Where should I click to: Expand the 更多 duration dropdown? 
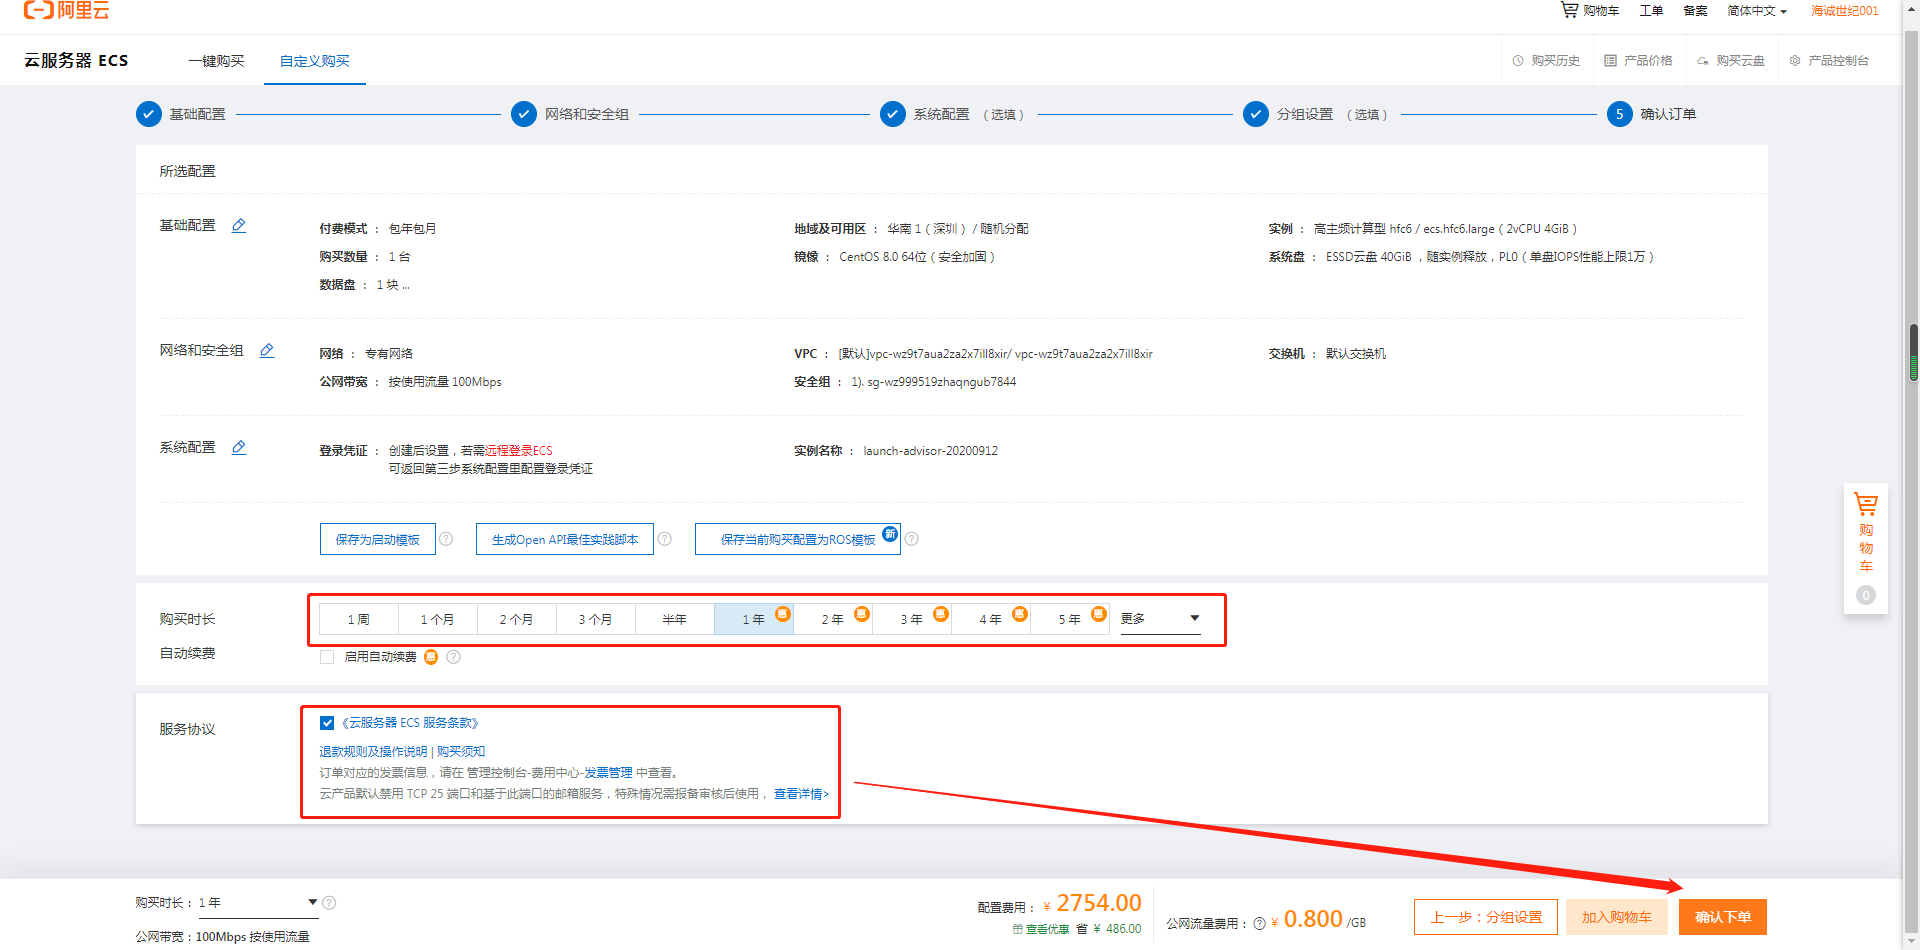click(x=1160, y=619)
